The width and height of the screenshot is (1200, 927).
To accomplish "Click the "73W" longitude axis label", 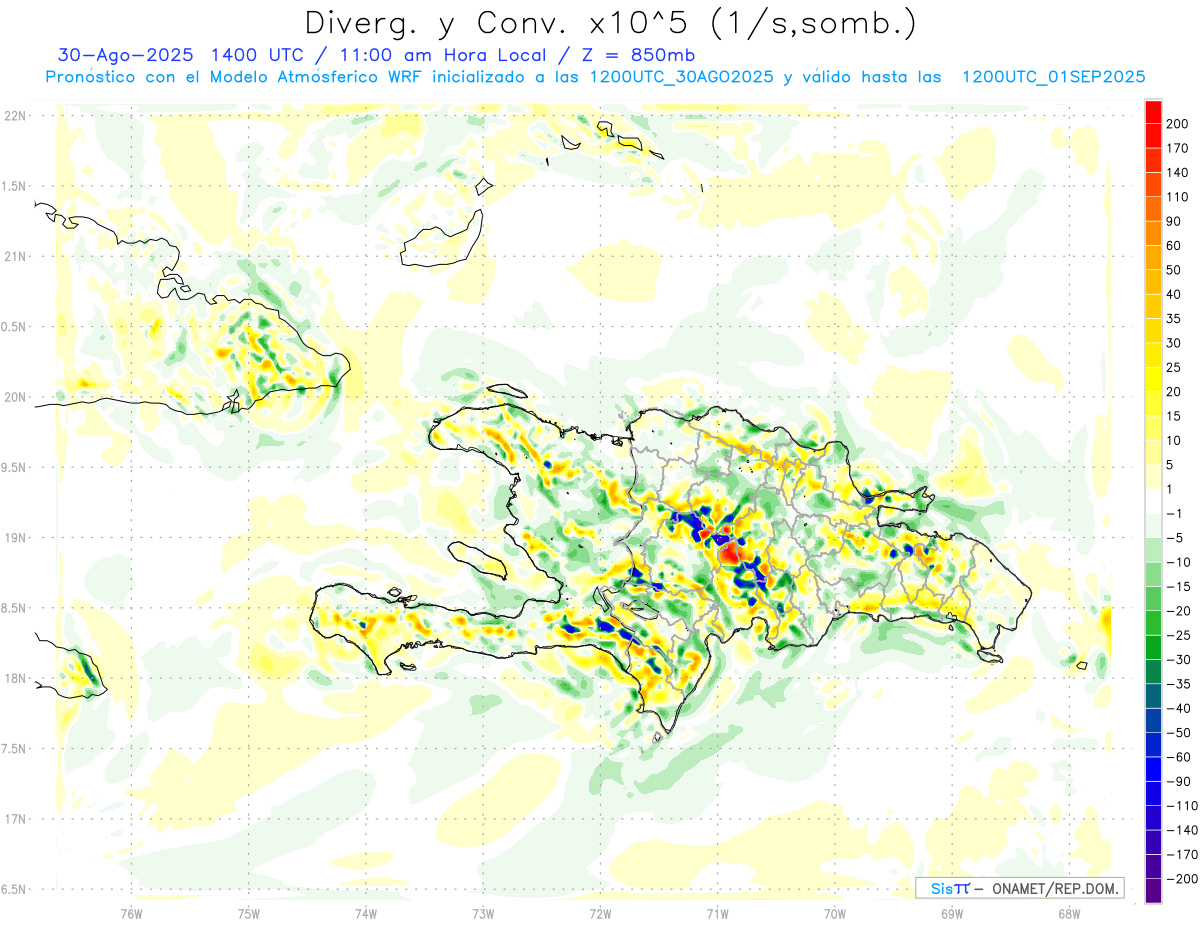I will tap(483, 913).
